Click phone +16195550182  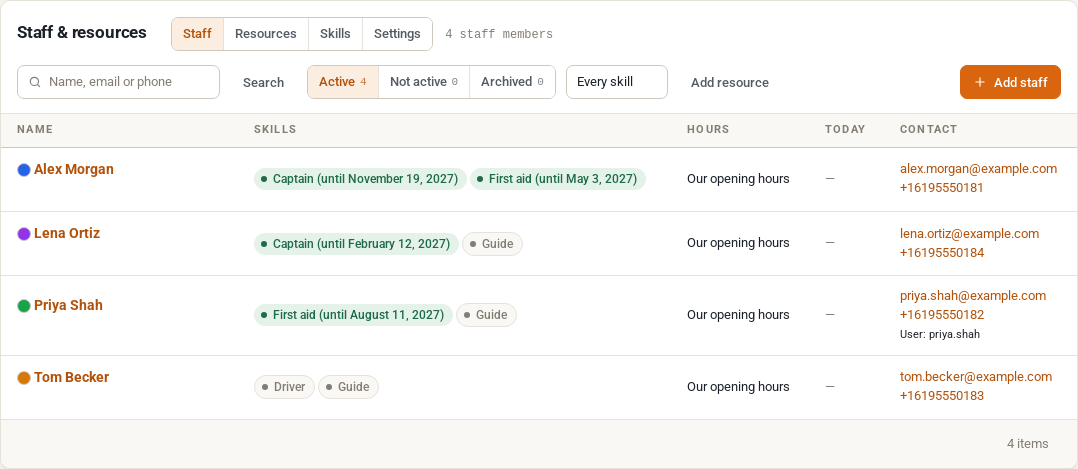pyautogui.click(x=942, y=315)
